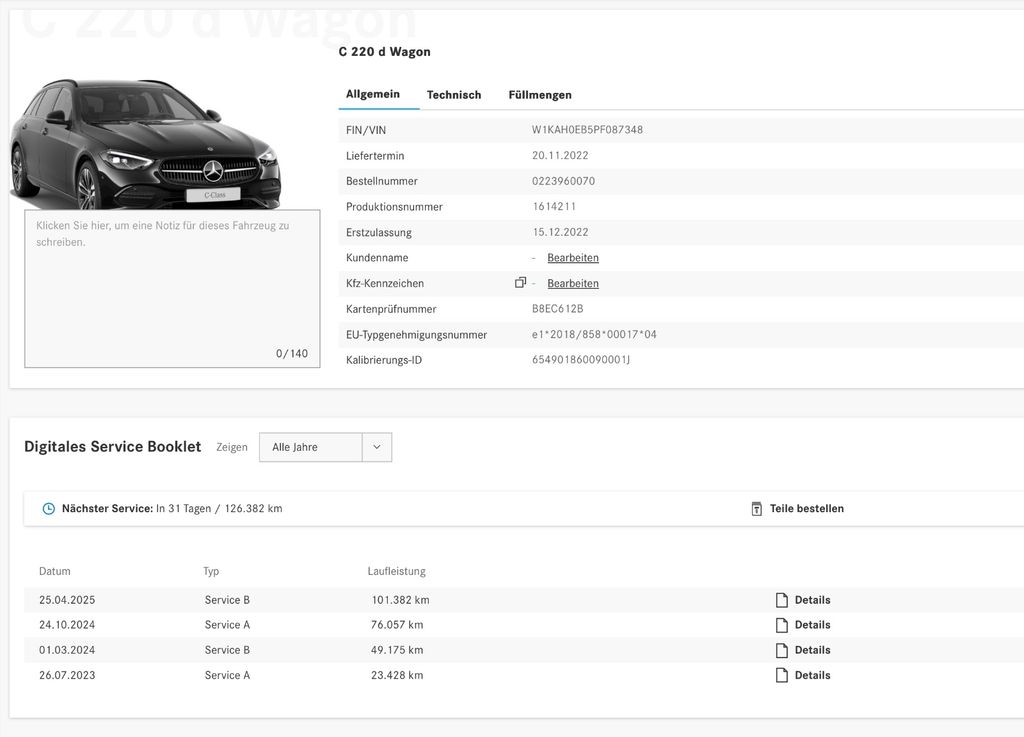Click document icon for 24.10.2024 service
Viewport: 1024px width, 737px height.
[782, 625]
